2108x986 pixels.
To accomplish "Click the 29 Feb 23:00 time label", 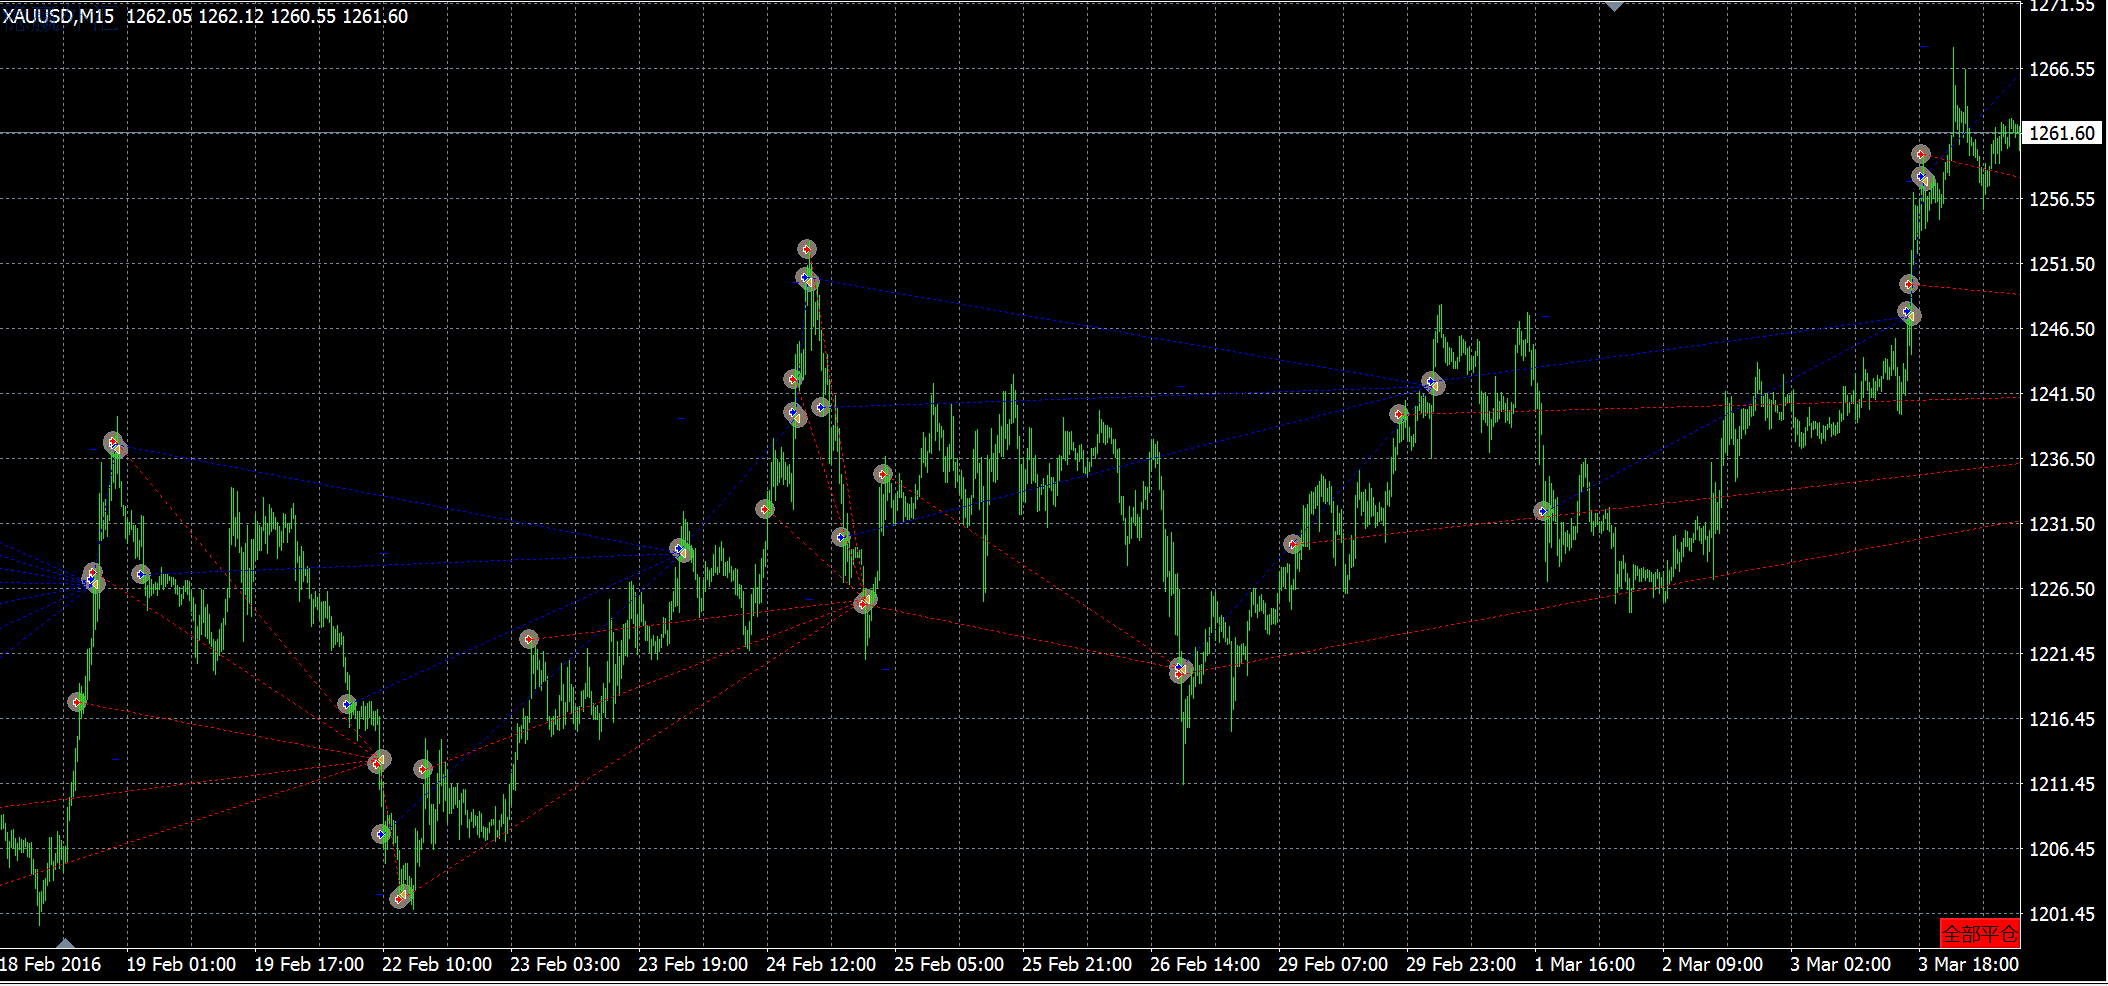I will tap(1461, 964).
